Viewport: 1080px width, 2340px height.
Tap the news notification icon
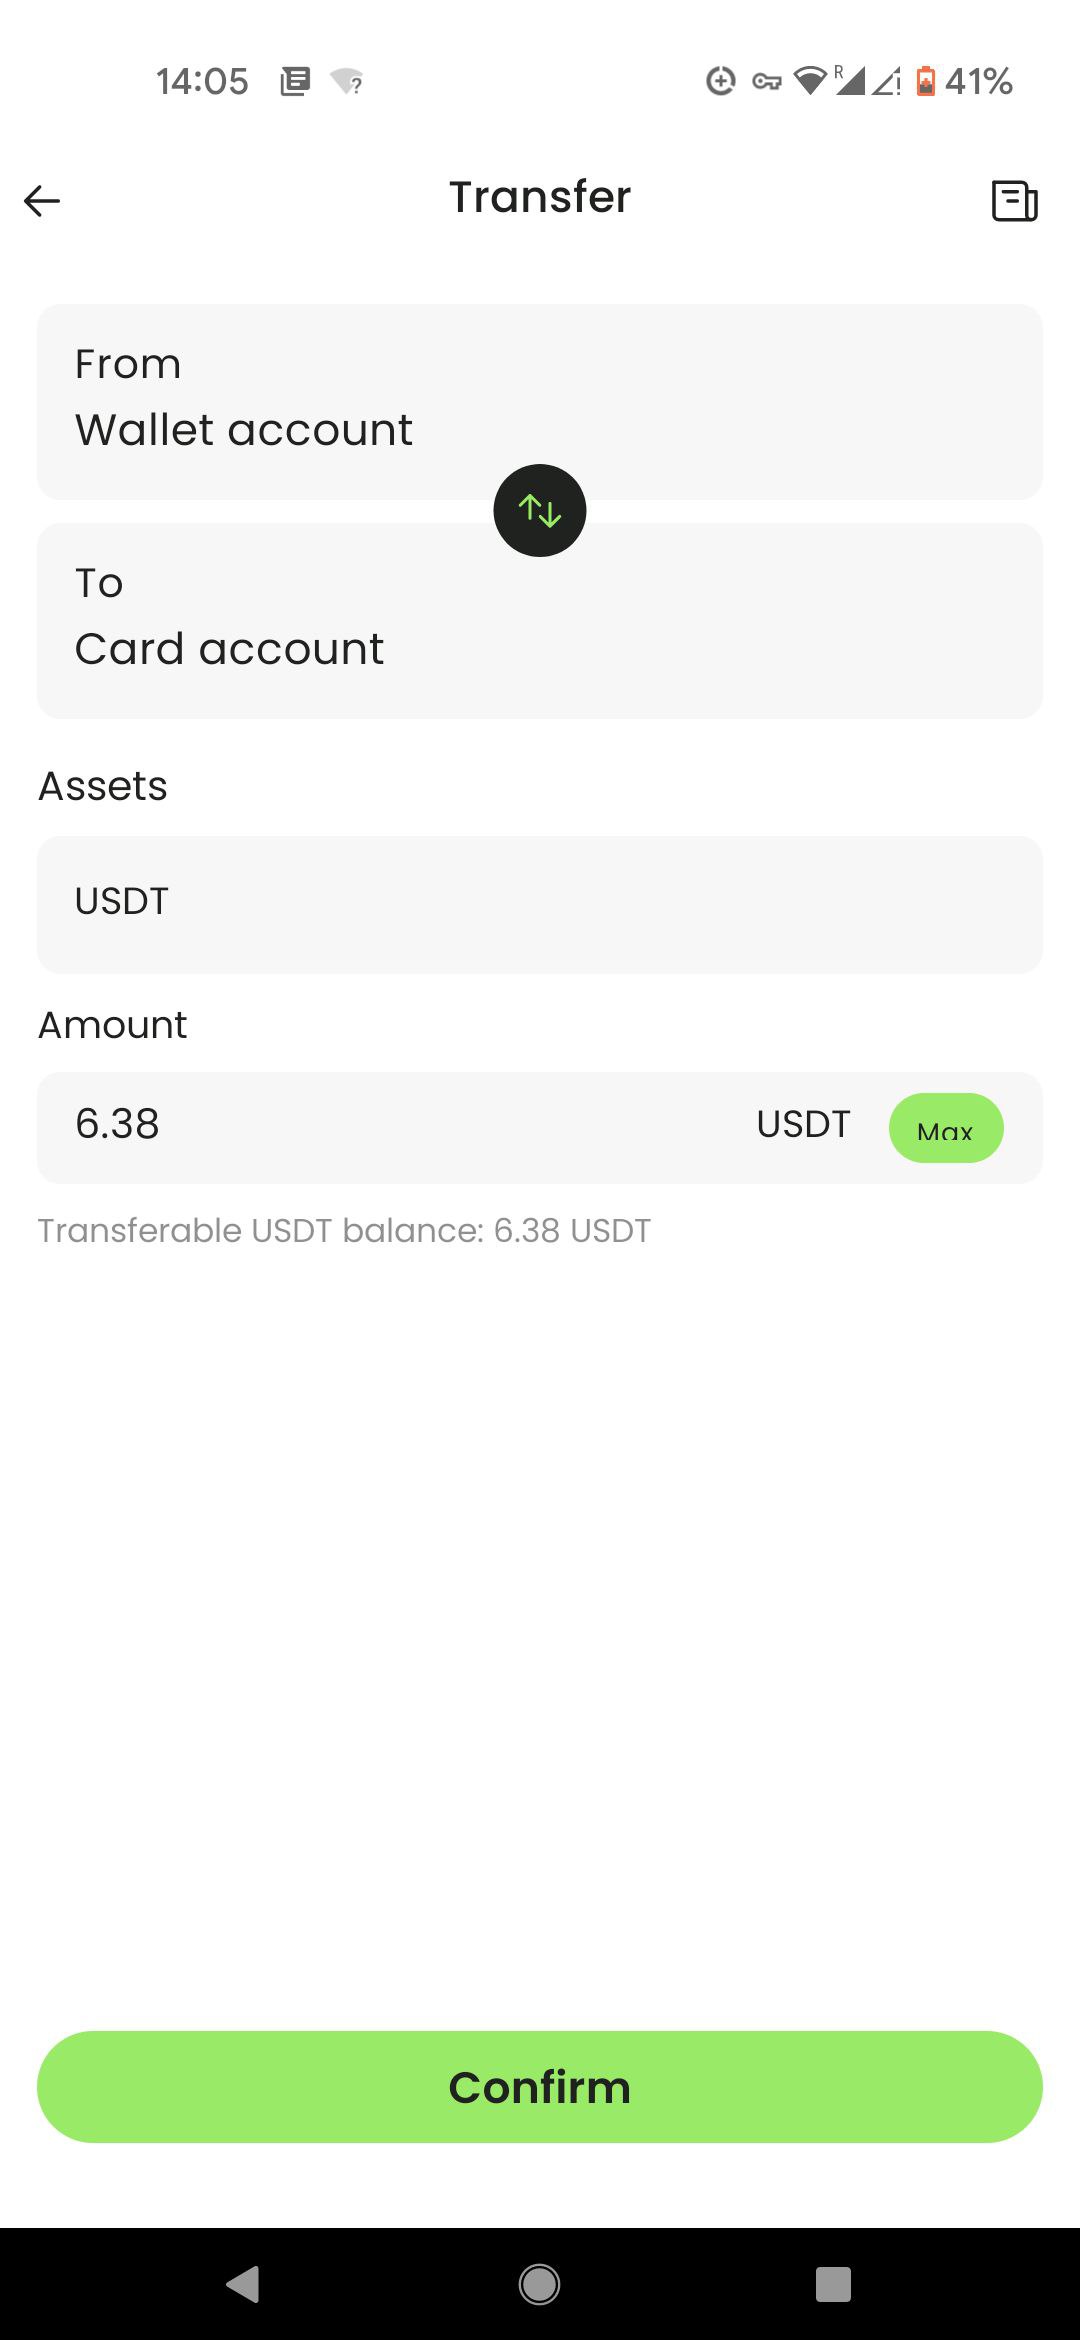pyautogui.click(x=295, y=81)
